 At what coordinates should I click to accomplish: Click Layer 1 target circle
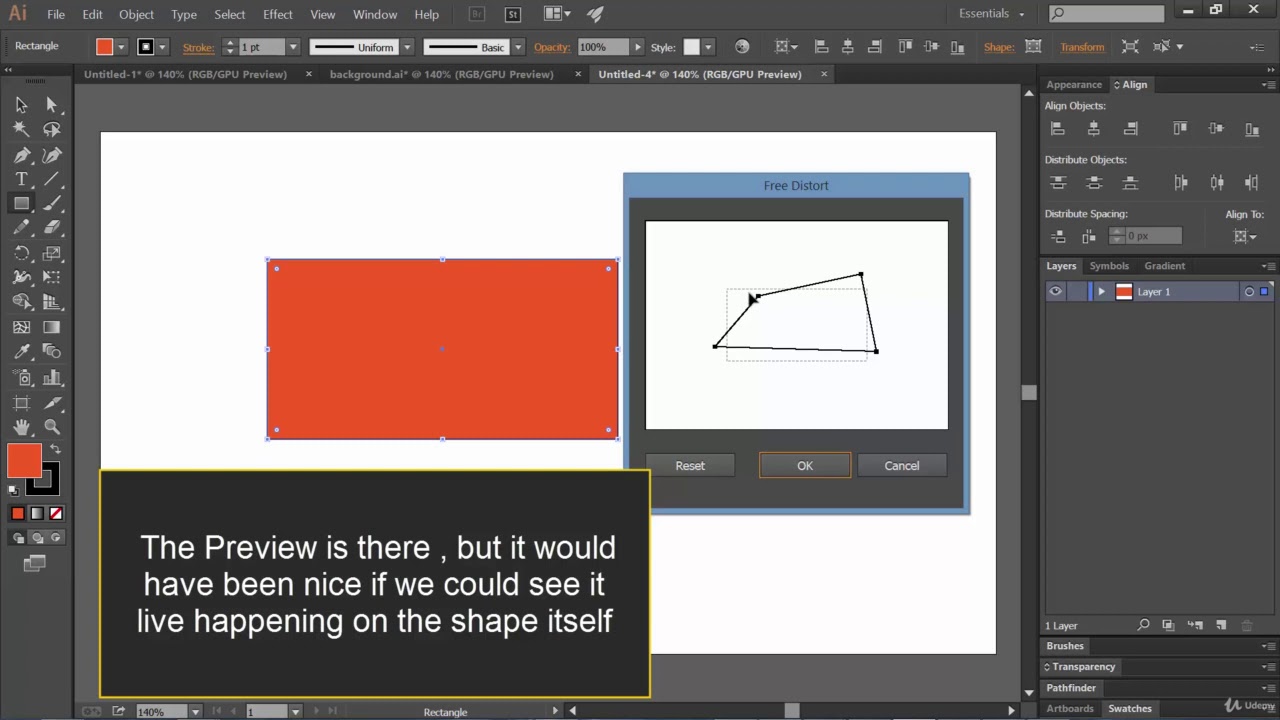(x=1249, y=292)
